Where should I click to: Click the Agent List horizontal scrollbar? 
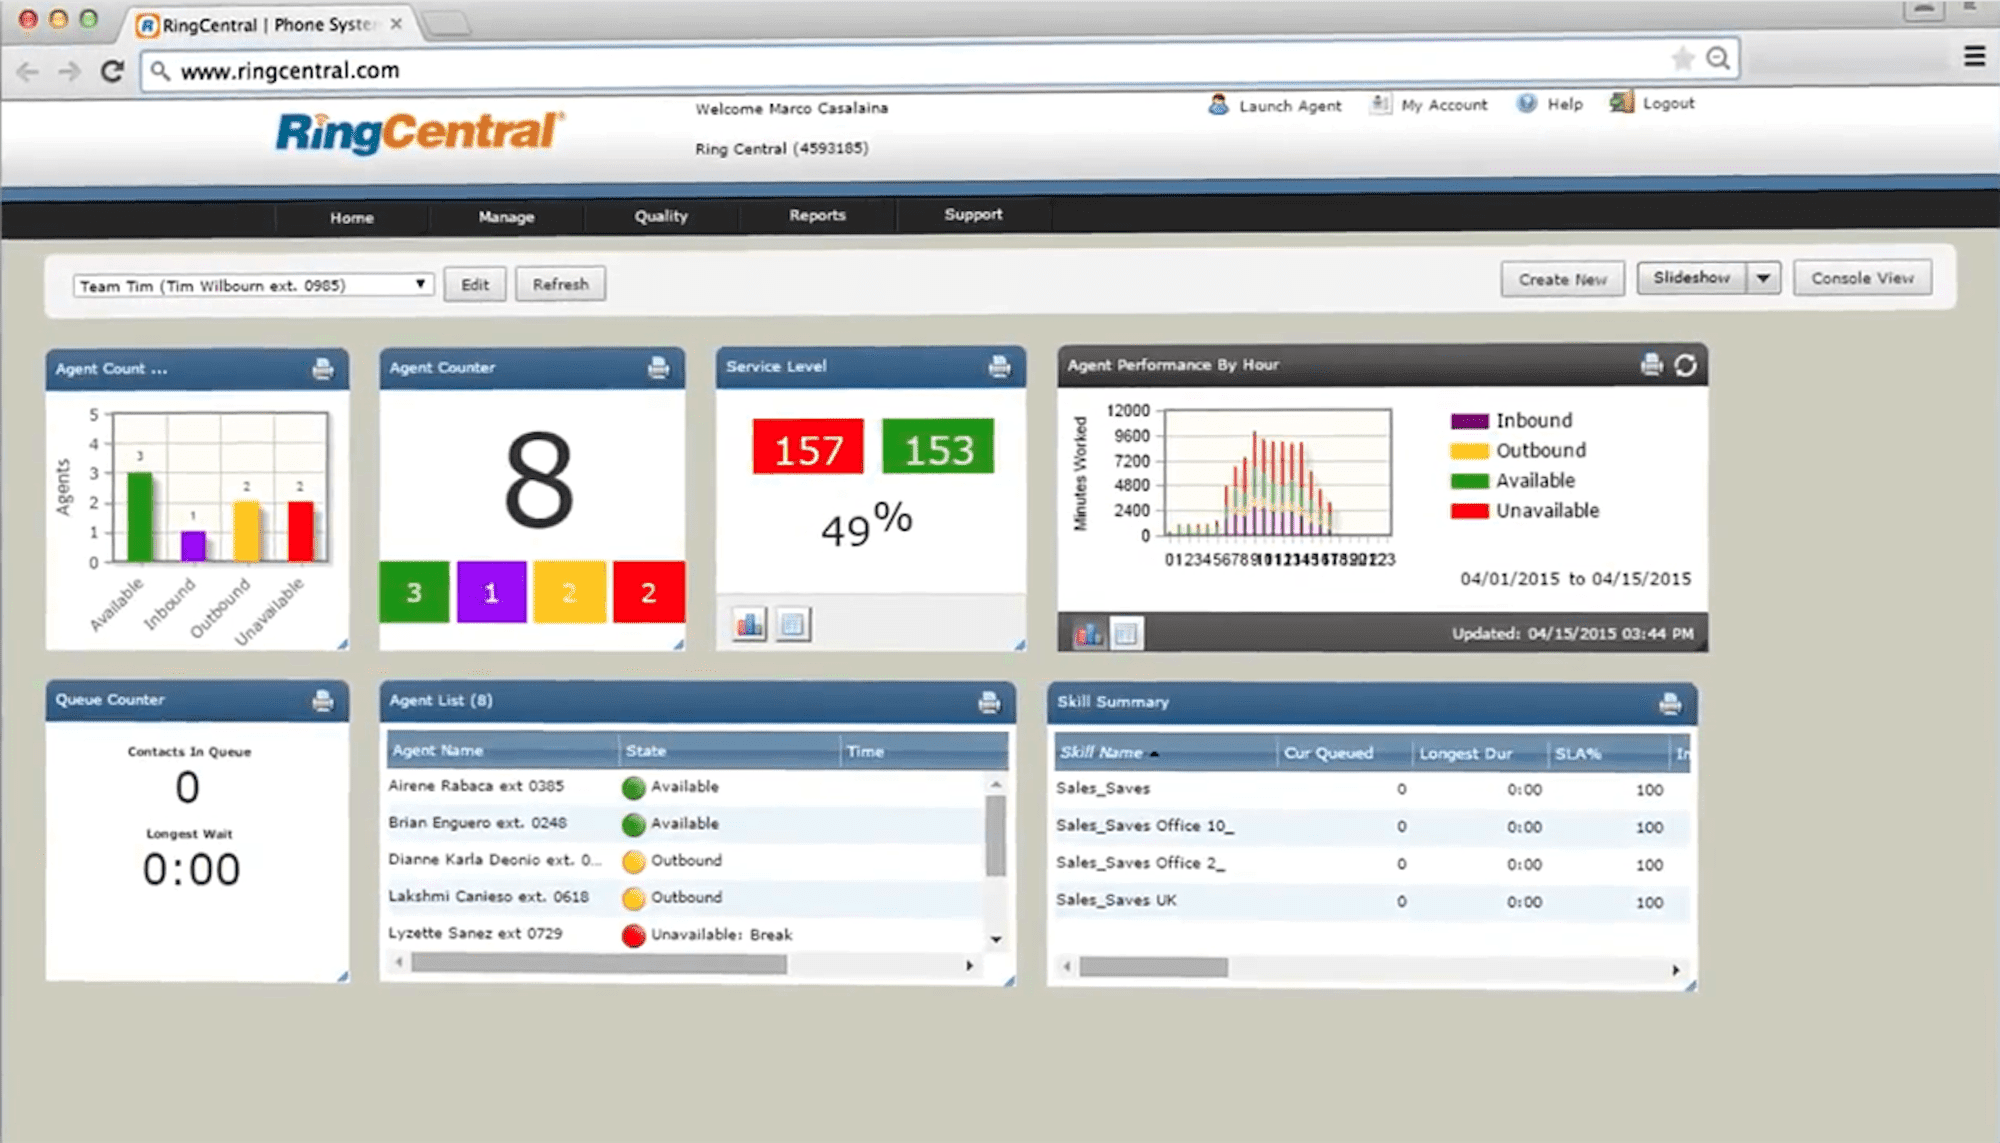(599, 964)
